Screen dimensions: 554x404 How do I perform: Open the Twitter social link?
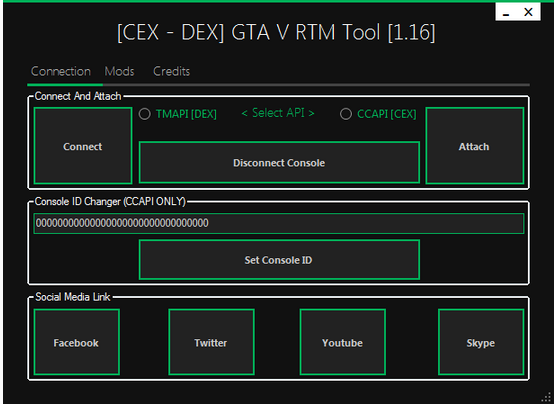[x=211, y=342]
